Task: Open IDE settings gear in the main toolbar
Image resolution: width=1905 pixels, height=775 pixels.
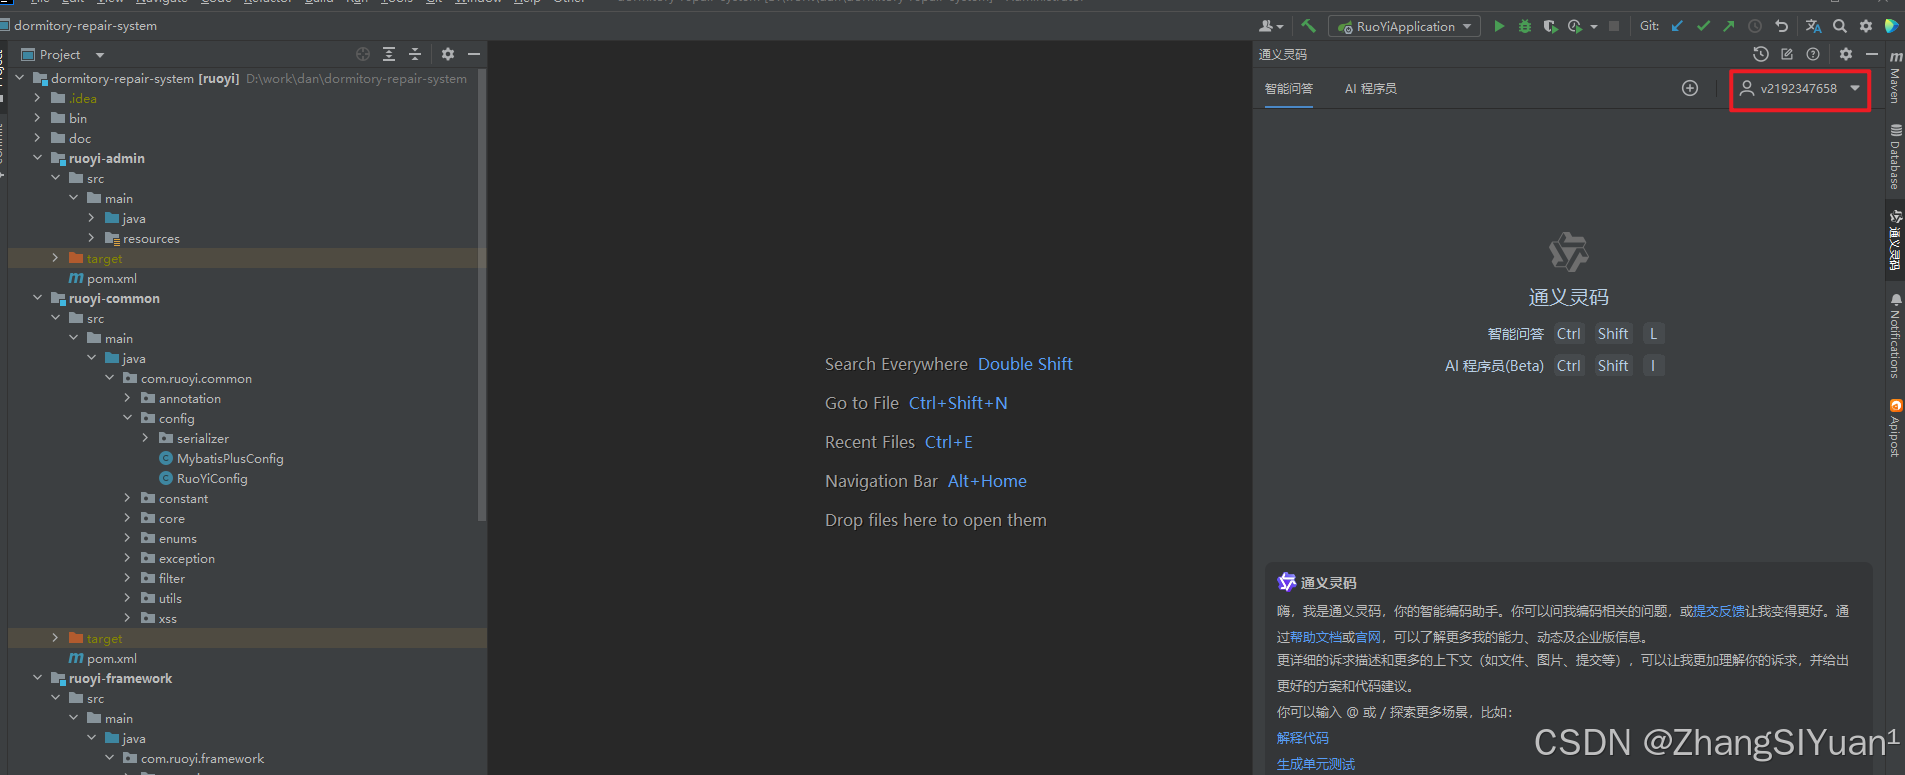Action: [1866, 26]
